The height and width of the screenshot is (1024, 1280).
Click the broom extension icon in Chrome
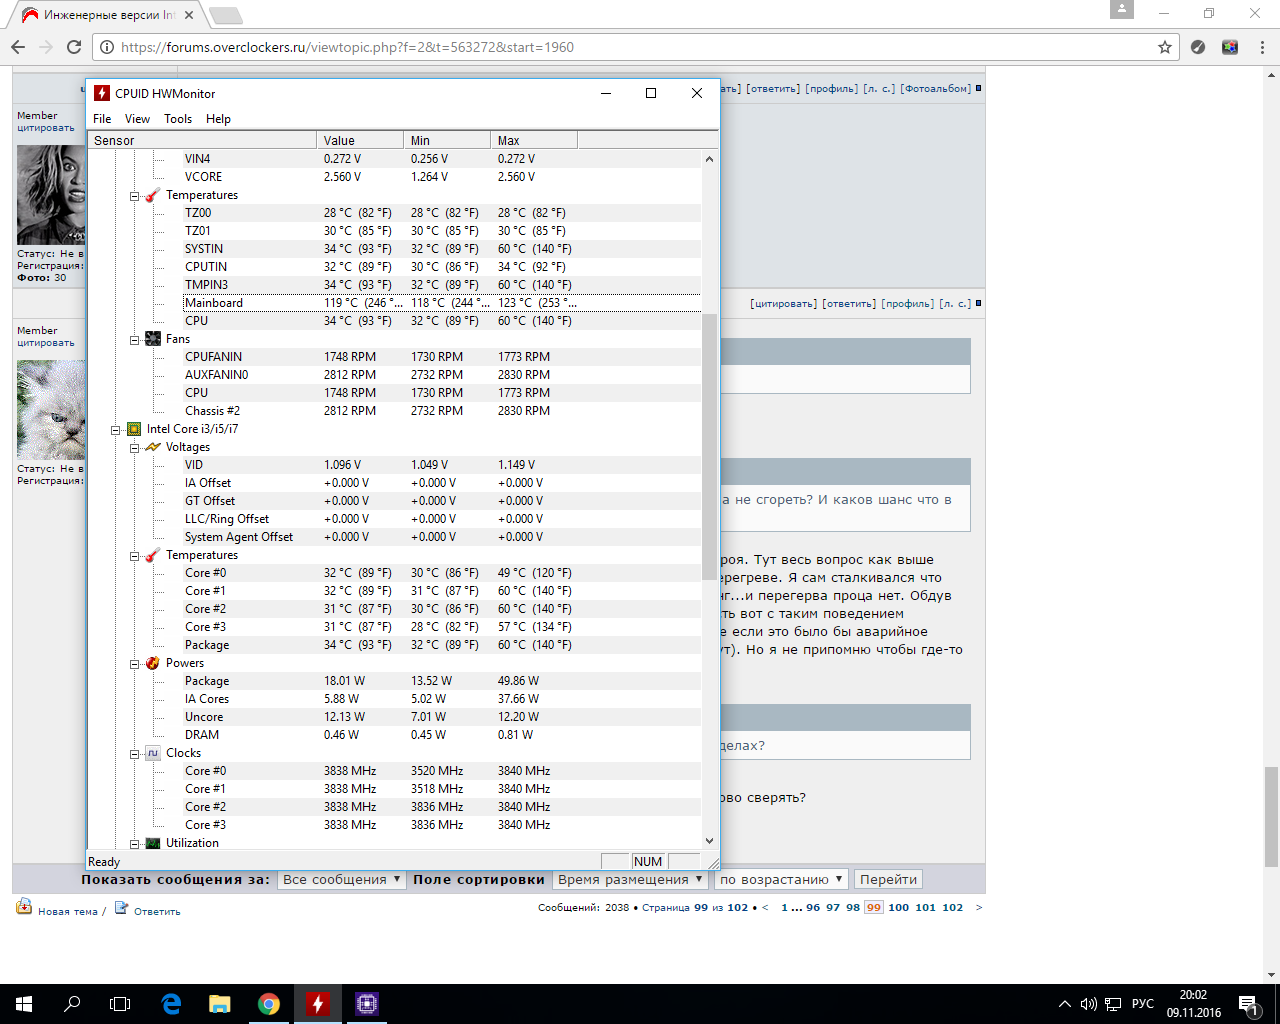click(x=1198, y=47)
